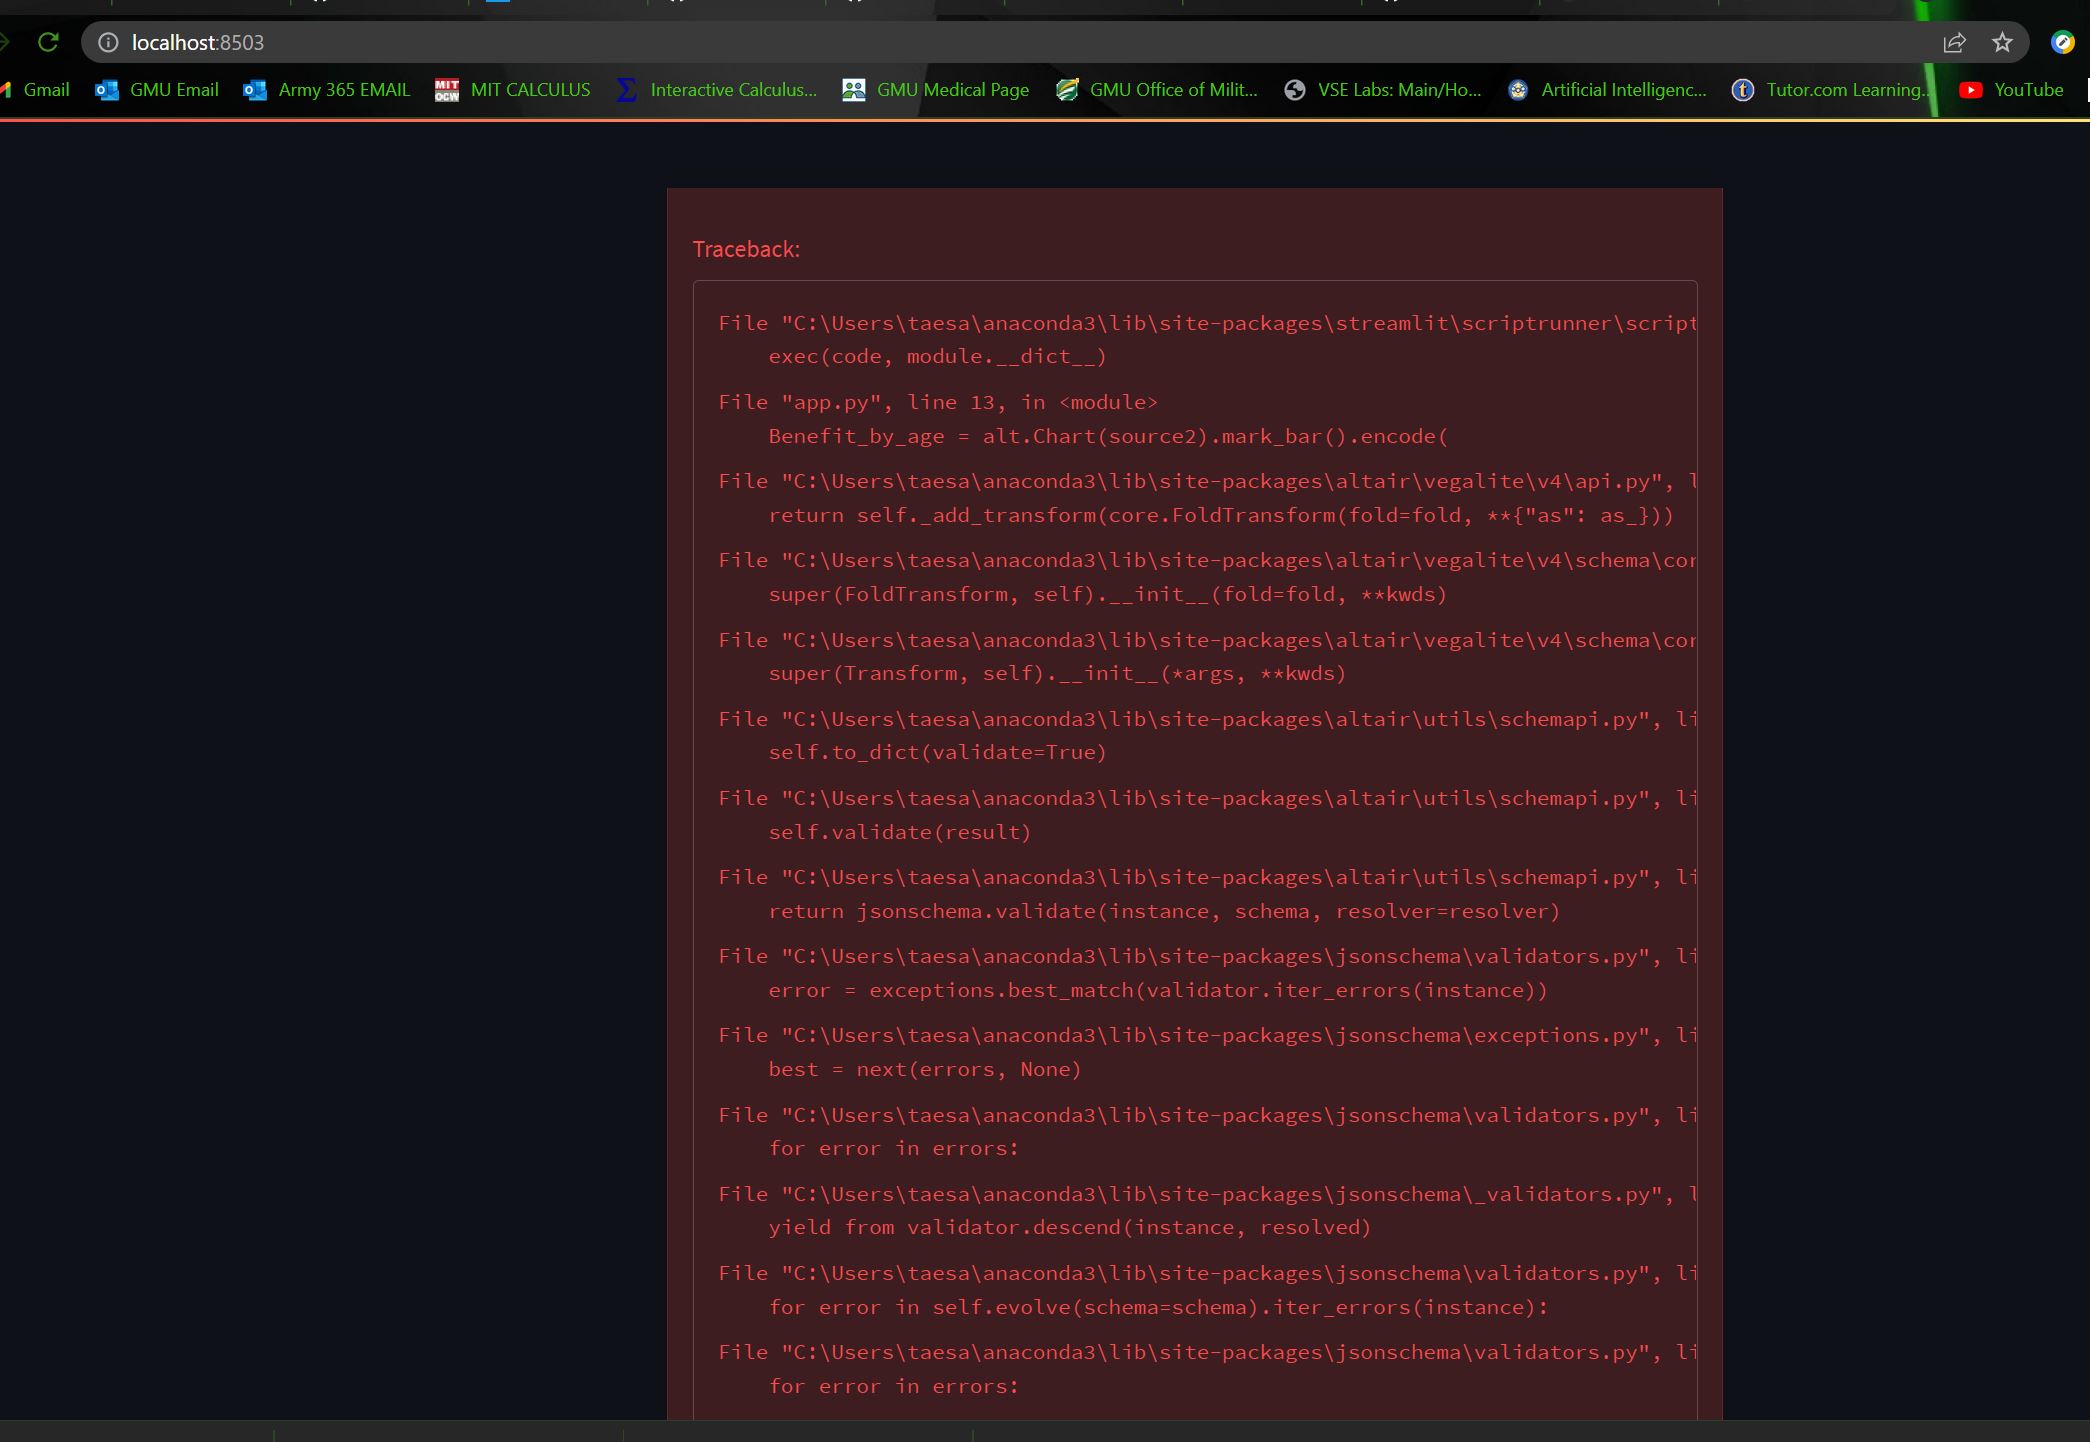Click the Interactive Calculus sigma icon

coord(626,90)
